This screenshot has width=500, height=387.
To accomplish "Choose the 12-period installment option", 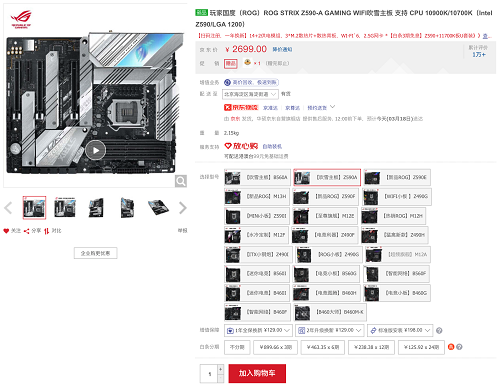I will coord(371,347).
